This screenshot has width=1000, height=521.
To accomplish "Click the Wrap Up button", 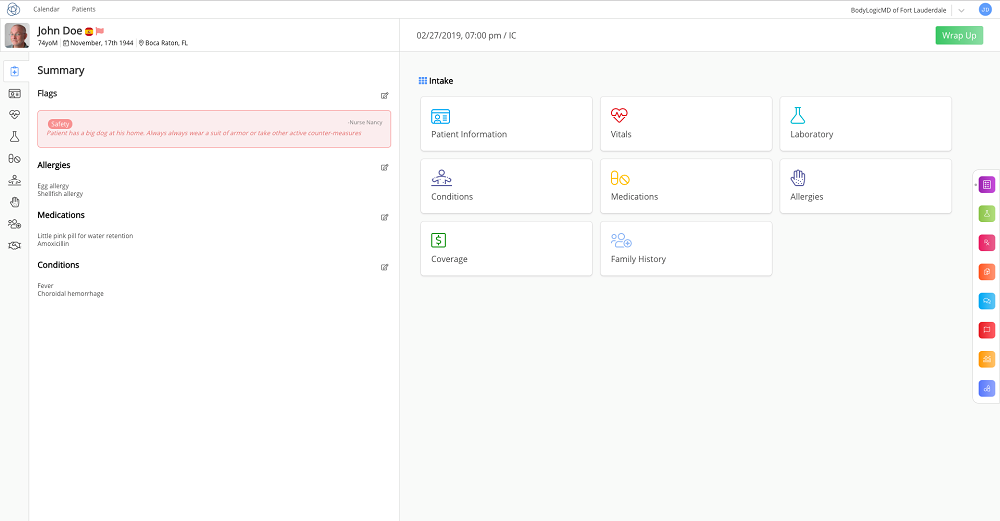I will click(959, 36).
